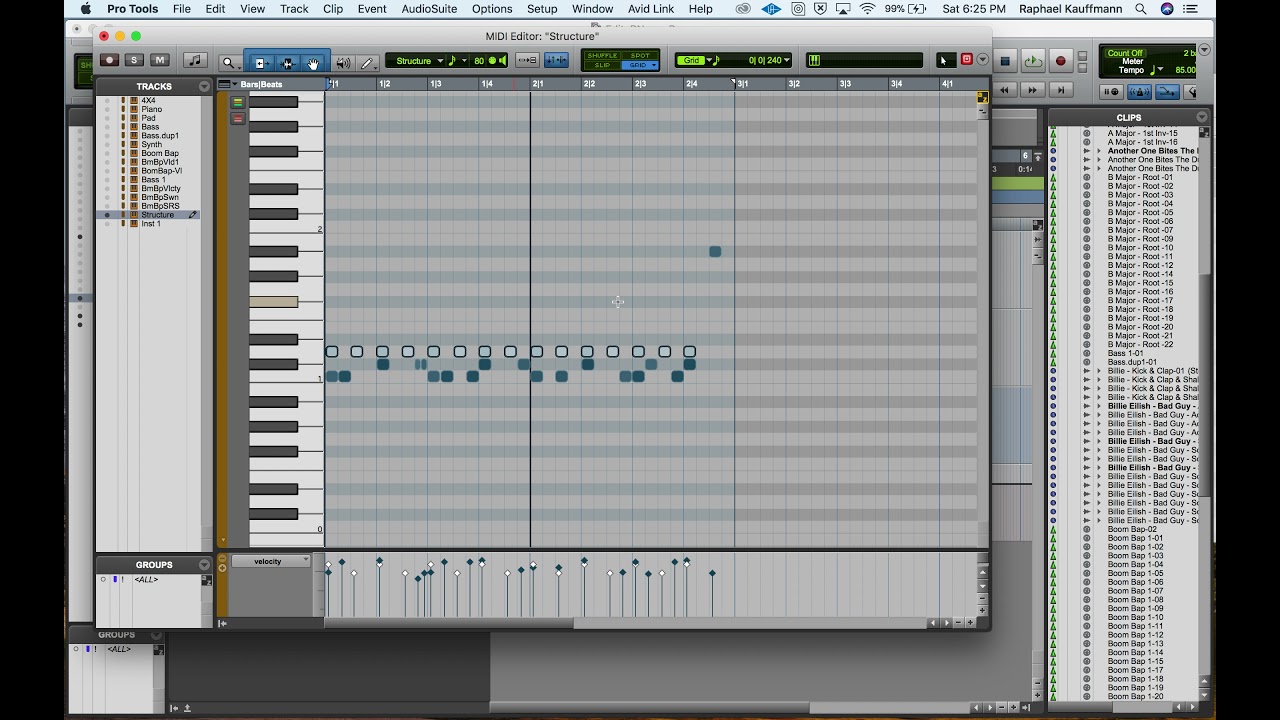Click the red target button in the MIDI editor toolbar
1280x720 pixels.
click(967, 60)
